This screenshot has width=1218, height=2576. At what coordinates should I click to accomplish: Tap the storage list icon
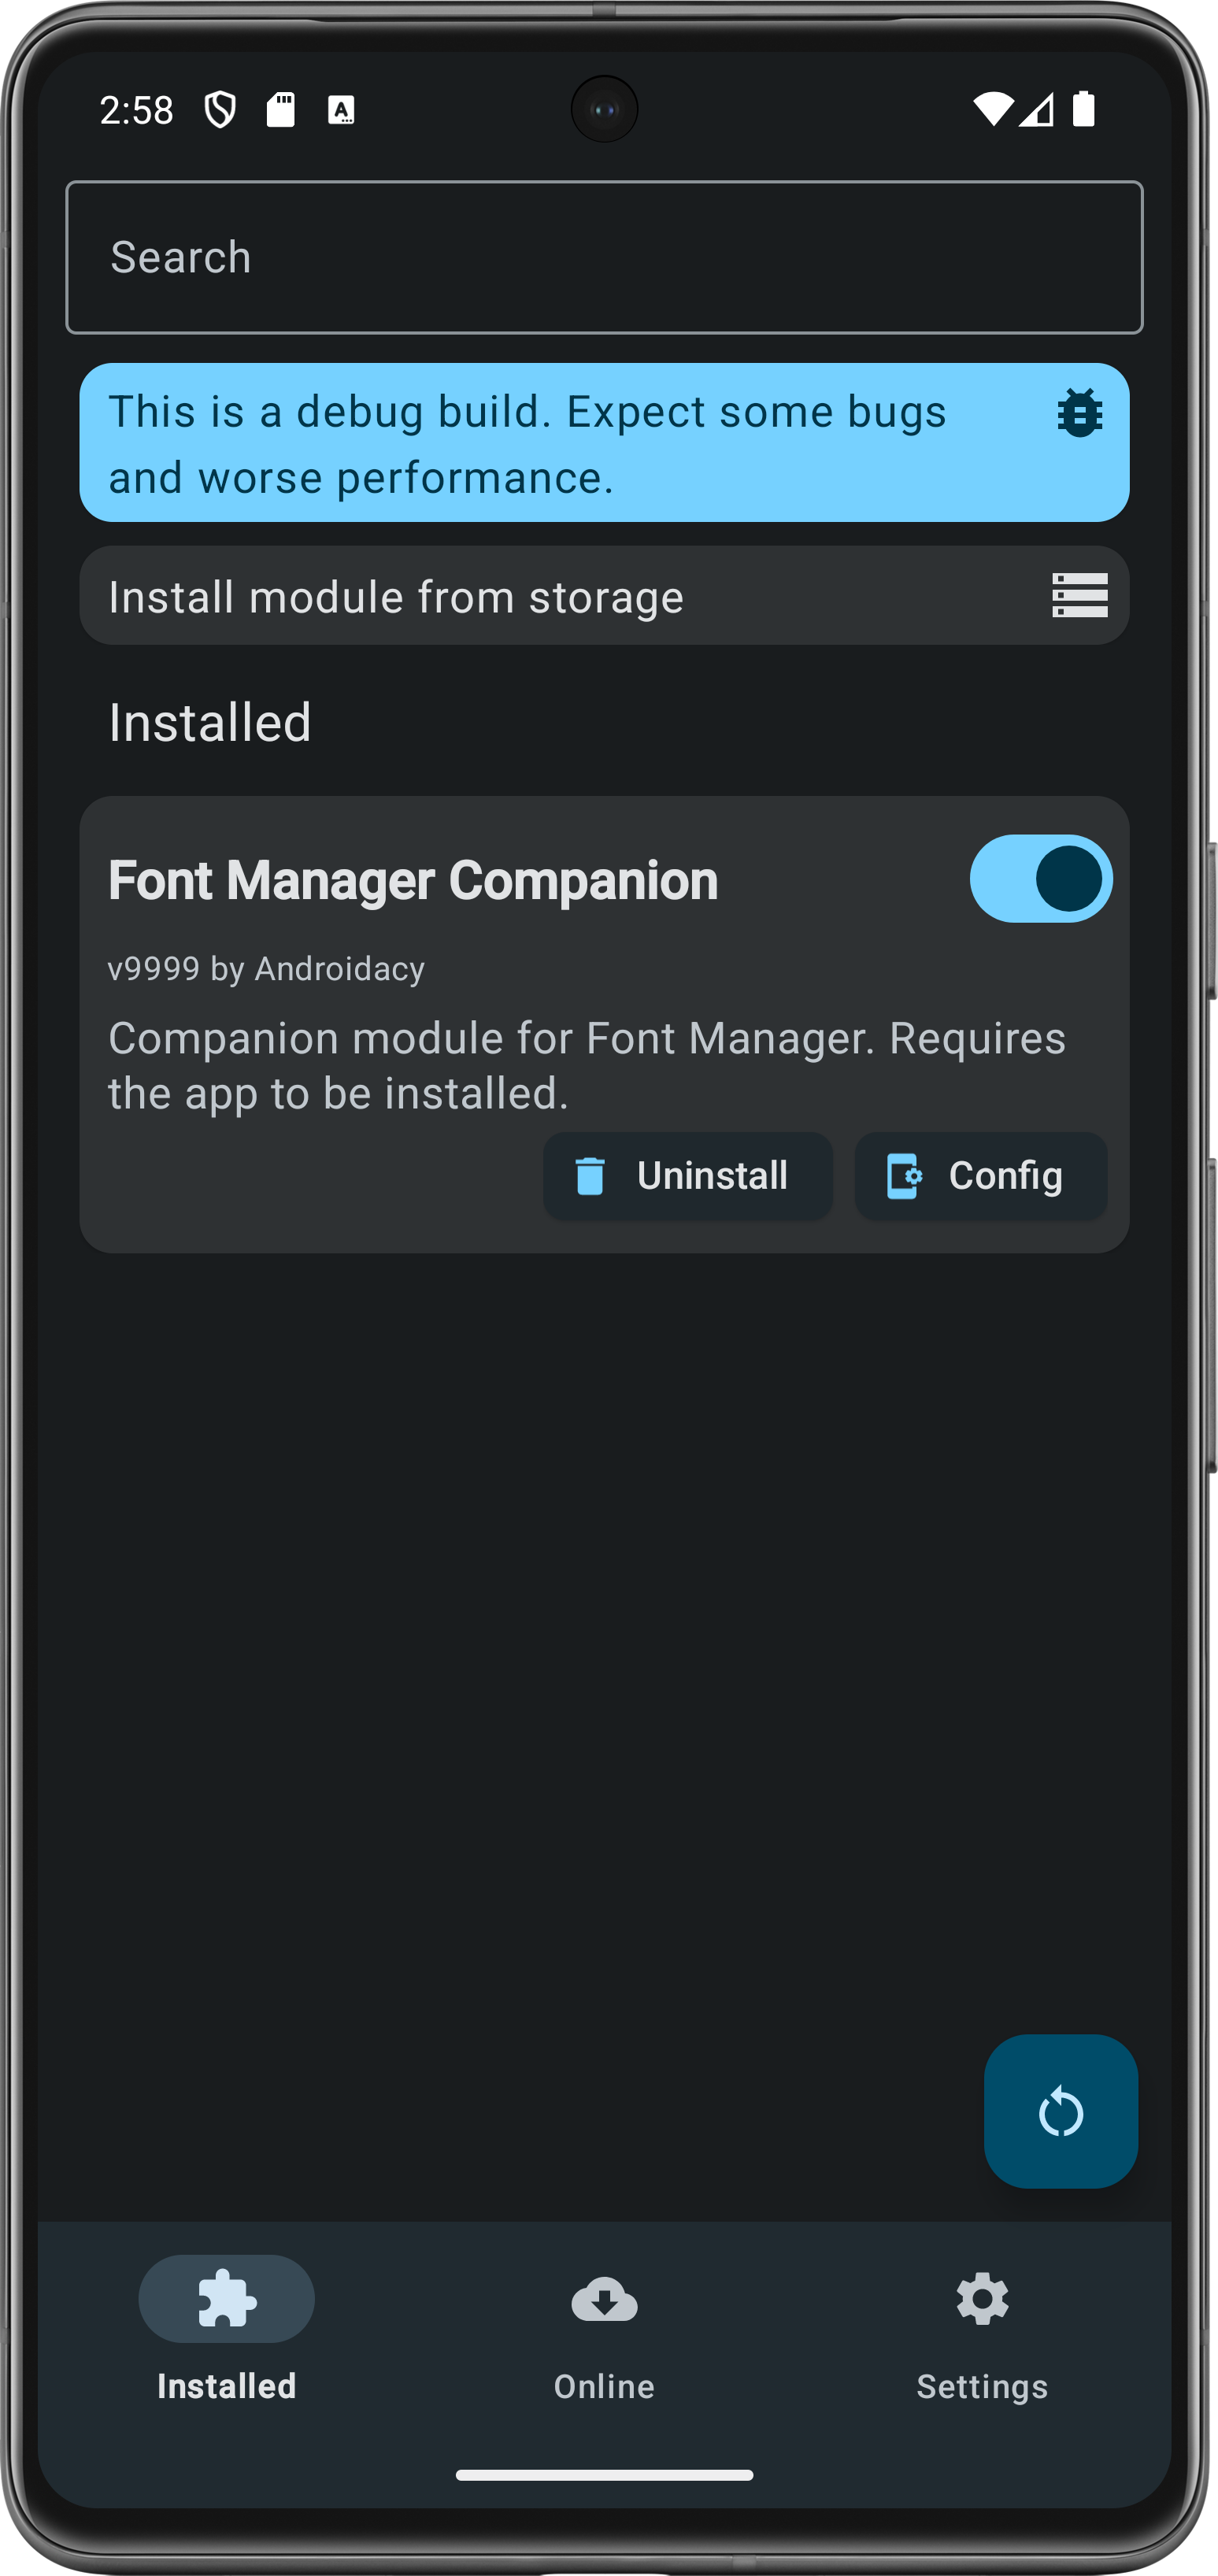[1079, 596]
